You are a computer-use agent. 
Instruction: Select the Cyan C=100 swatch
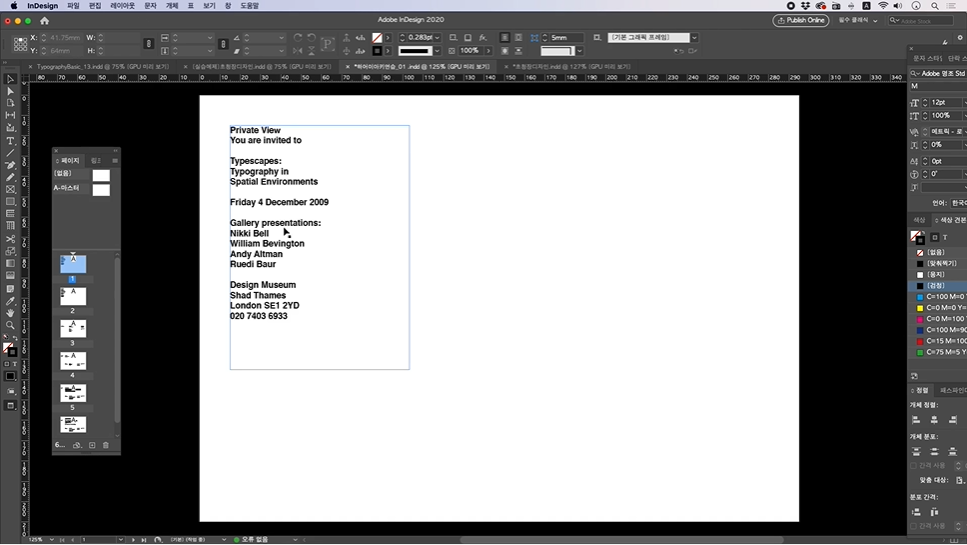pos(938,297)
